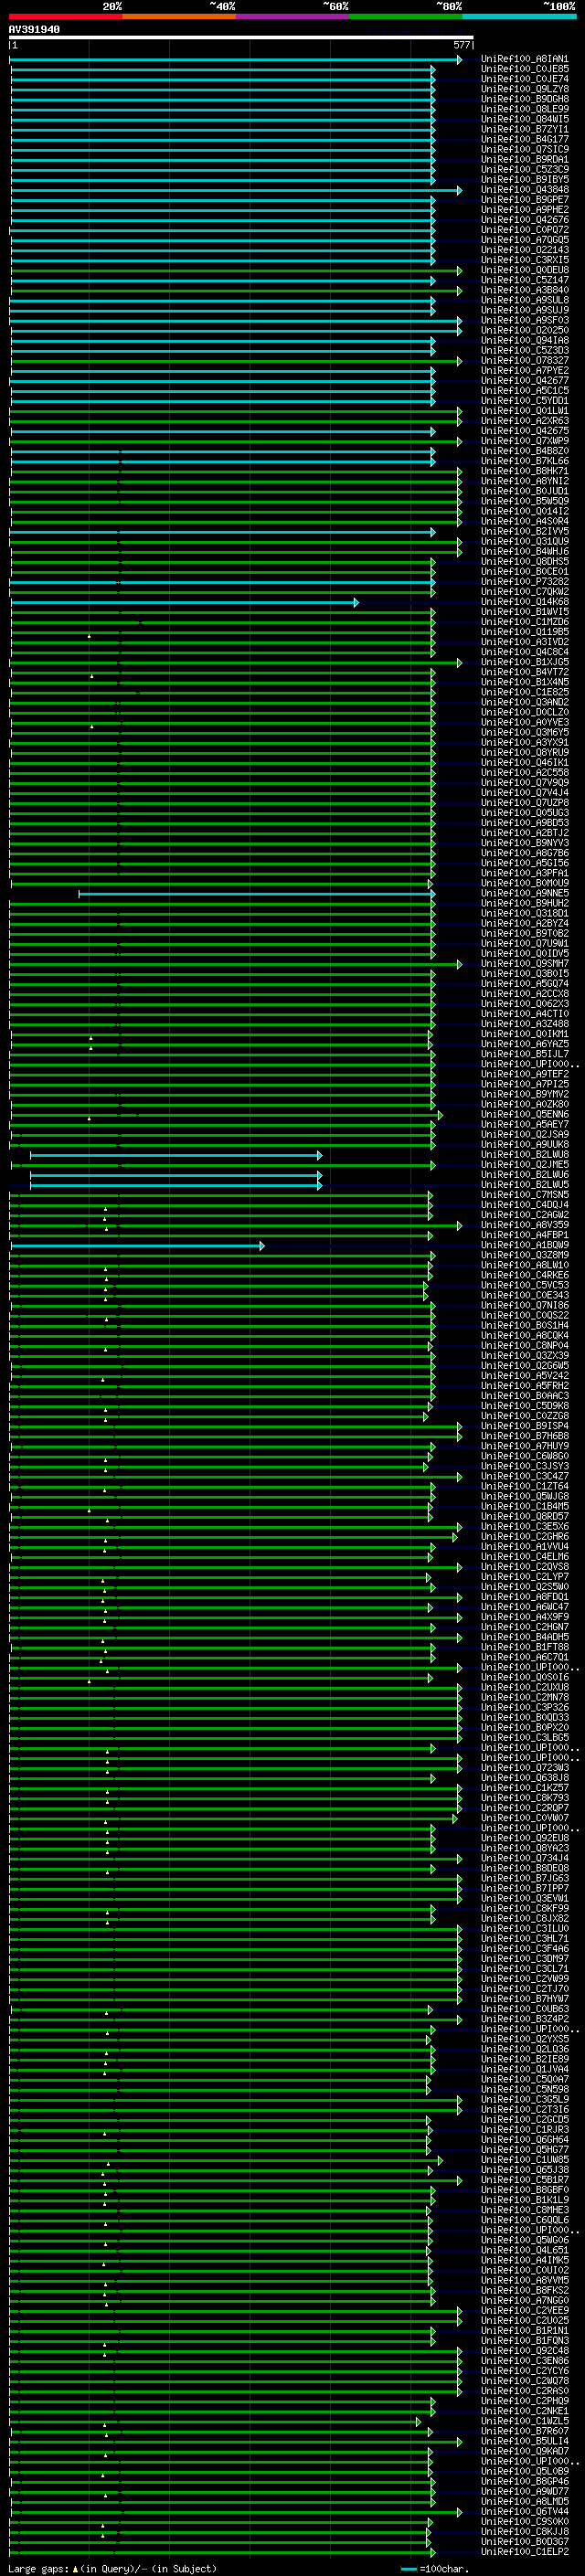Select hit label UniRef100_C0JE74
The width and height of the screenshot is (585, 2576).
click(x=524, y=79)
